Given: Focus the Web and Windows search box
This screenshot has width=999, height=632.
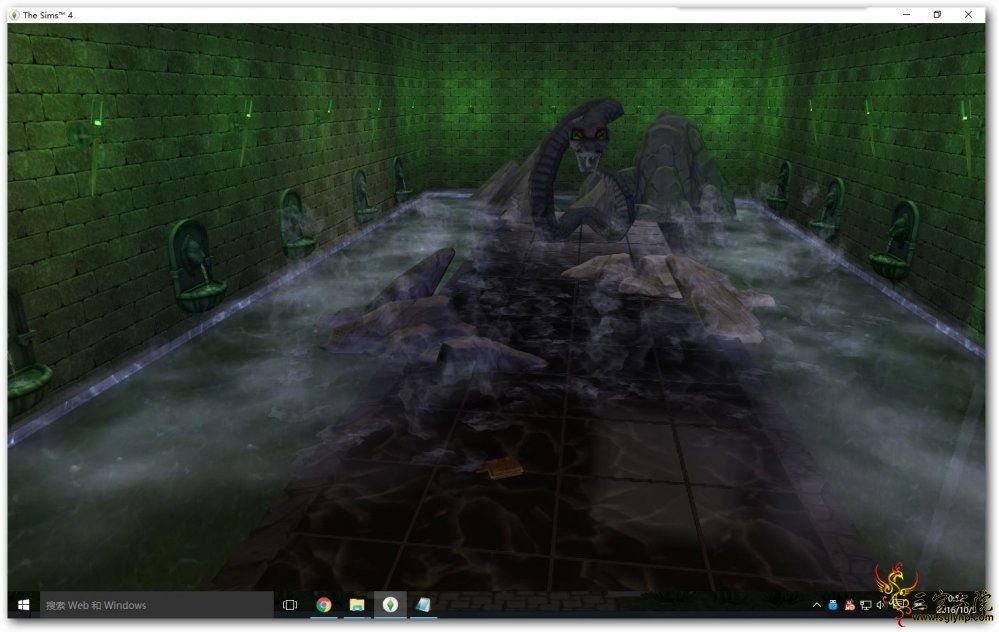Looking at the screenshot, I should 157,605.
